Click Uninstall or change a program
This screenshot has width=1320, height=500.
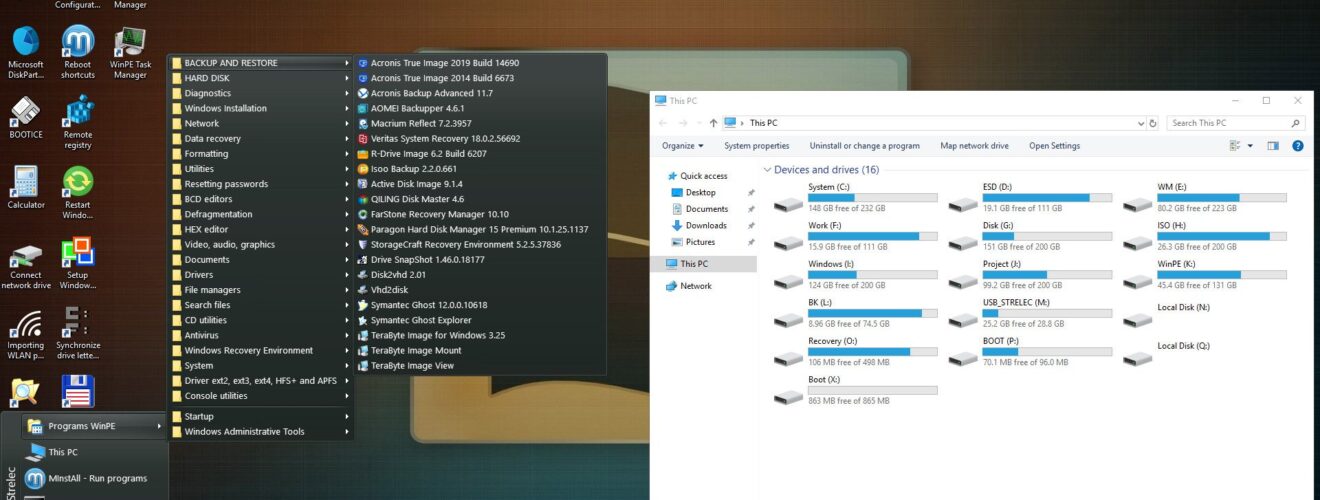pos(864,146)
